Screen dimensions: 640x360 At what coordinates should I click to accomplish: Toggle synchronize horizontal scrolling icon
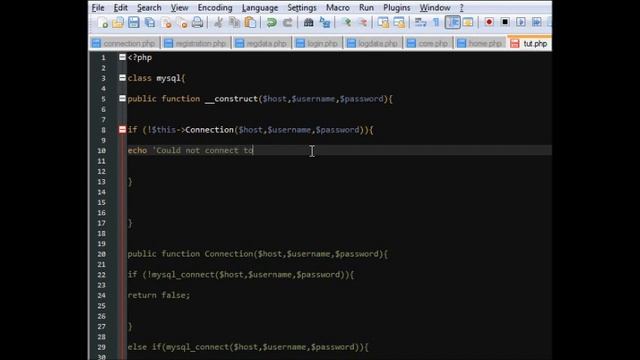pos(399,22)
